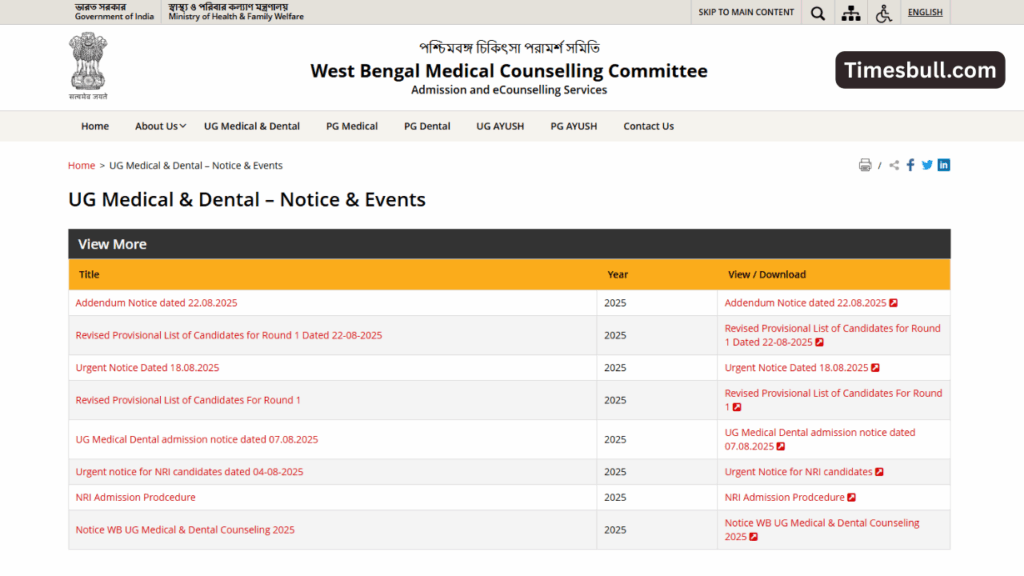The height and width of the screenshot is (576, 1024).
Task: Click the Timesbull.com logo
Action: click(x=919, y=70)
